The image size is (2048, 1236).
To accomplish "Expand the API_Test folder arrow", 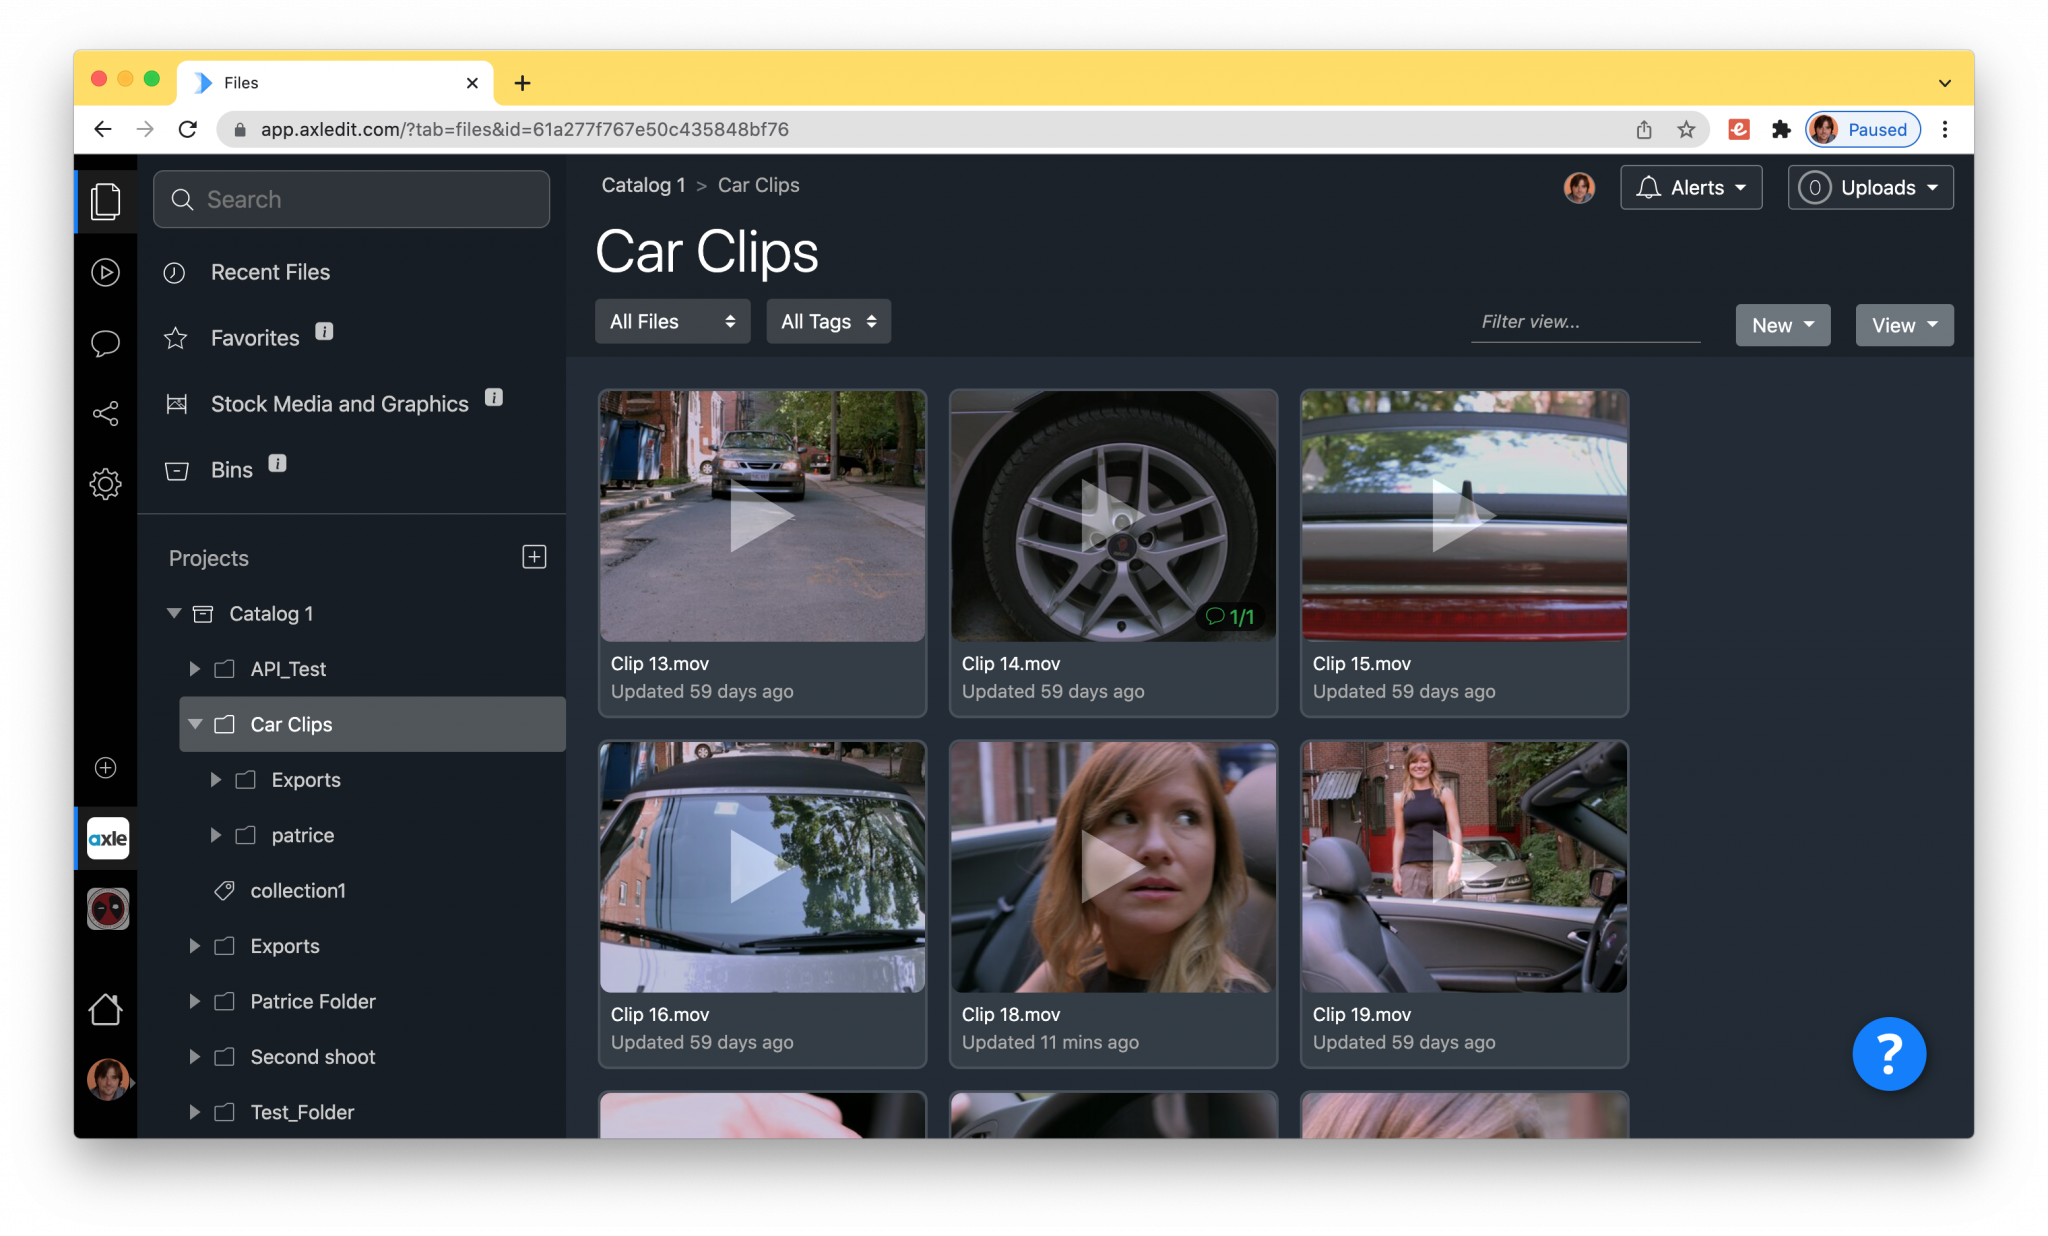I will (195, 669).
